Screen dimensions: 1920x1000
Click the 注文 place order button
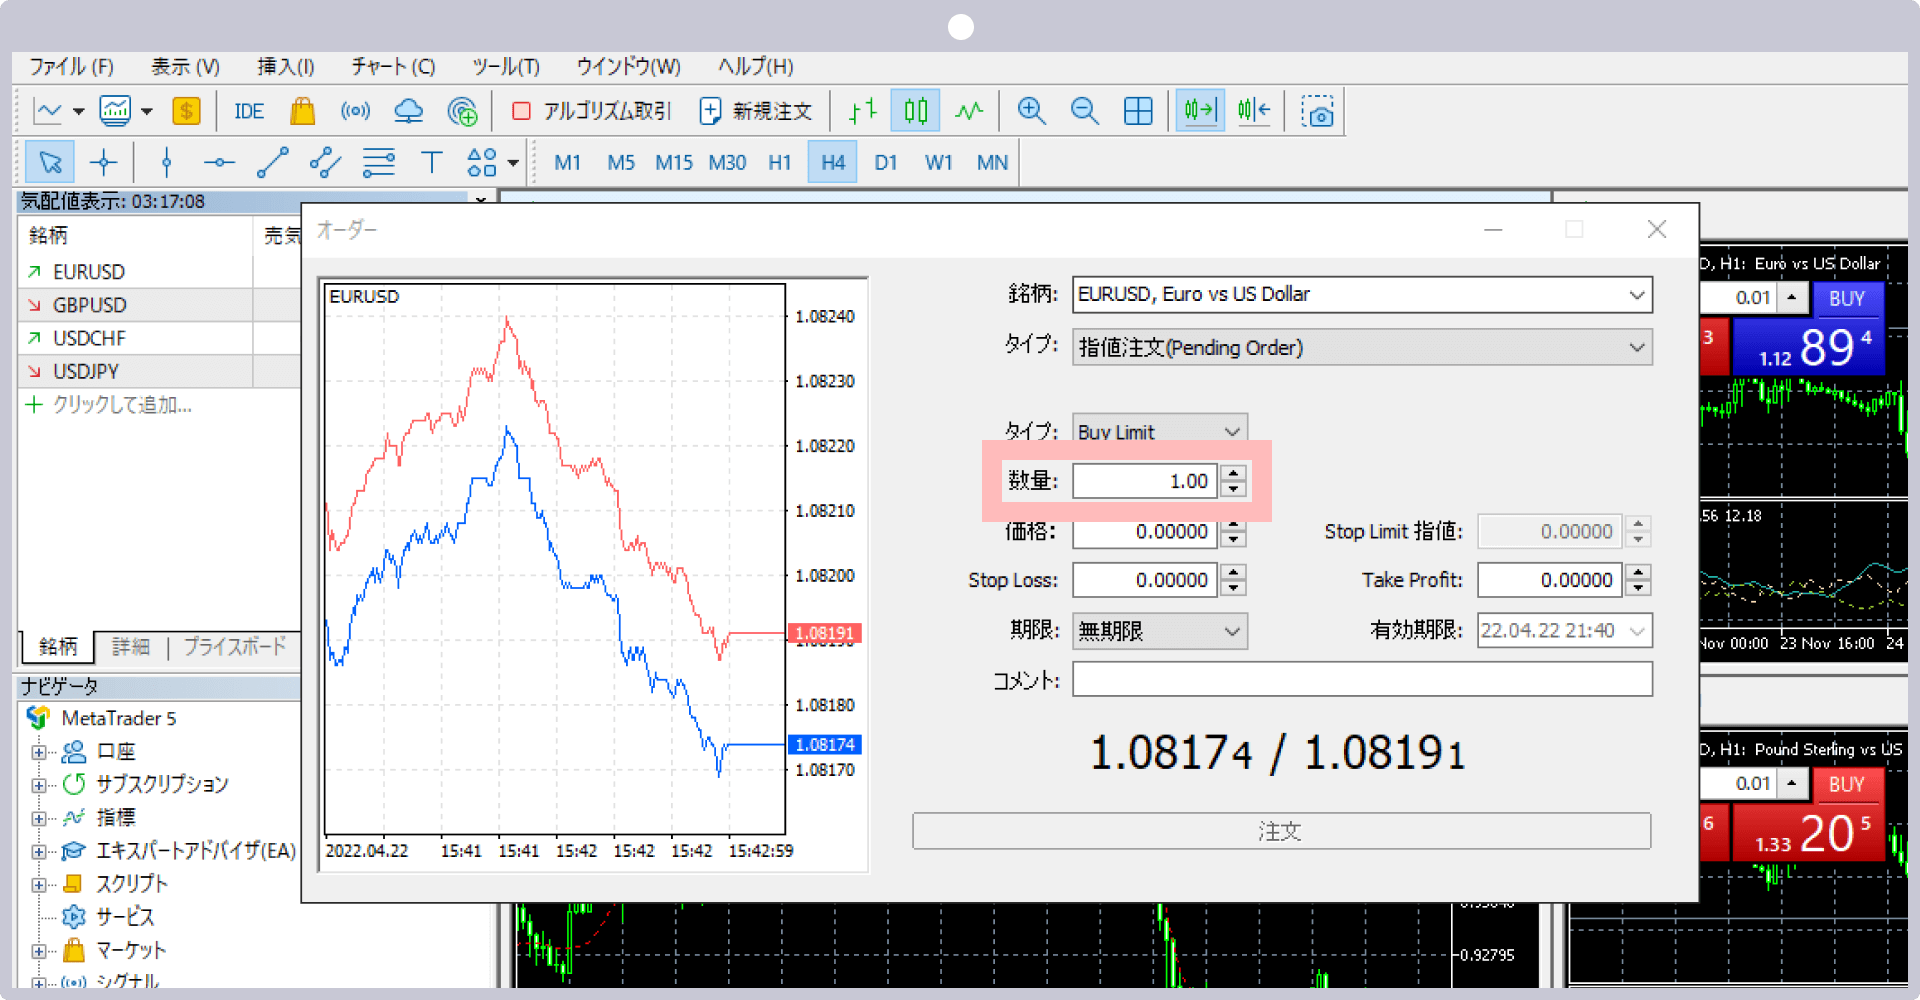pos(1281,831)
